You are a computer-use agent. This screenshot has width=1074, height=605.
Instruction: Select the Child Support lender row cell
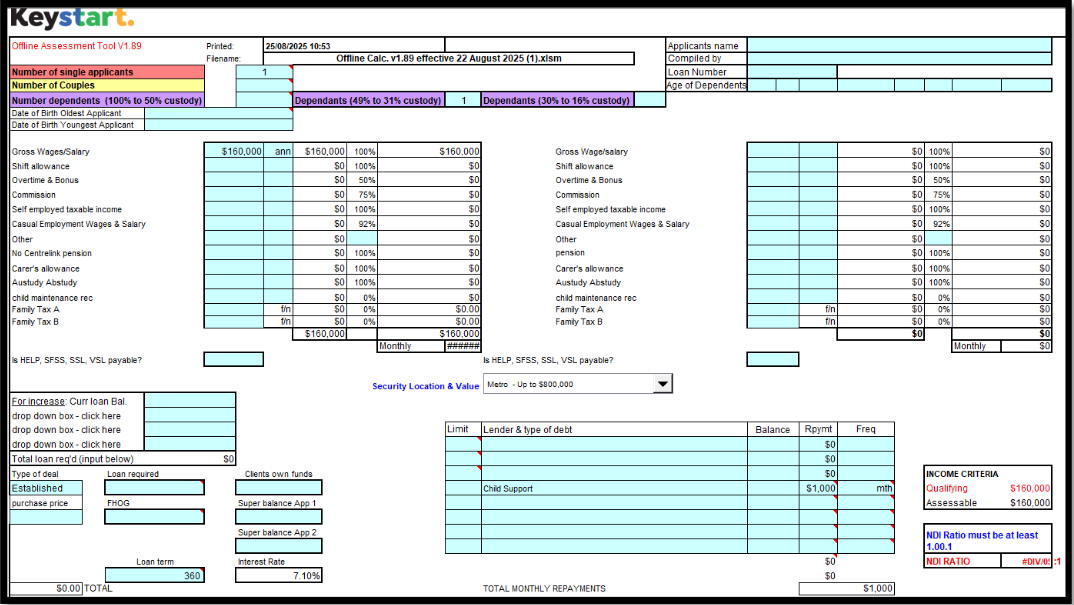coord(614,488)
